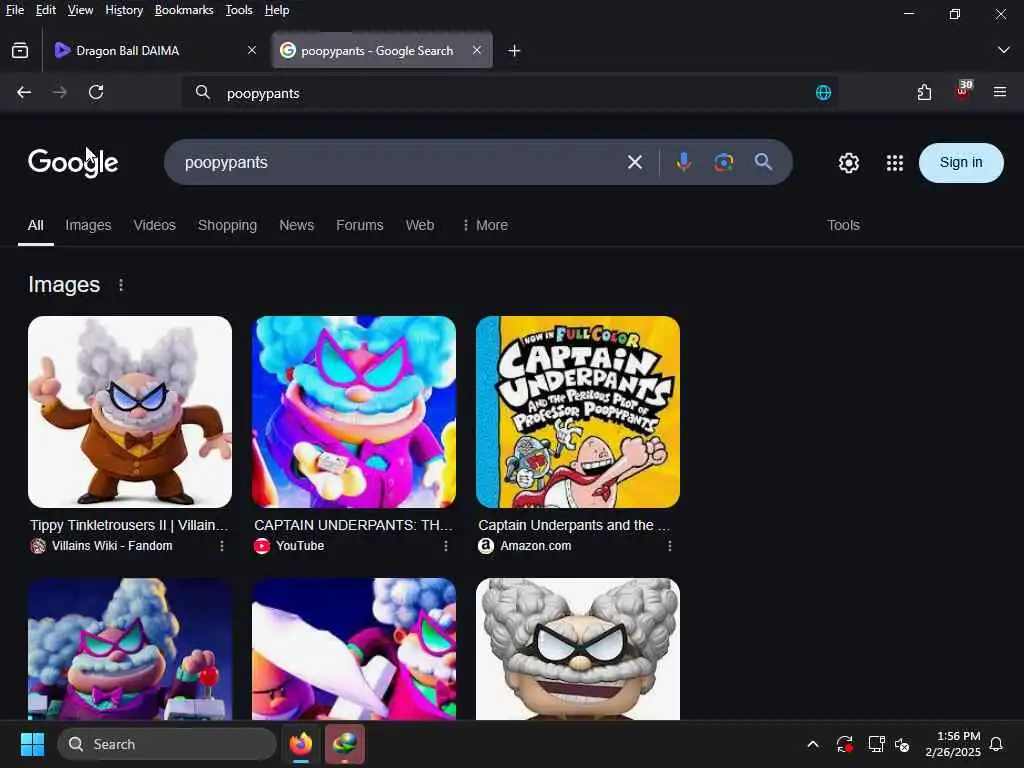1024x768 pixels.
Task: Click the translate page globe icon
Action: pyautogui.click(x=824, y=93)
